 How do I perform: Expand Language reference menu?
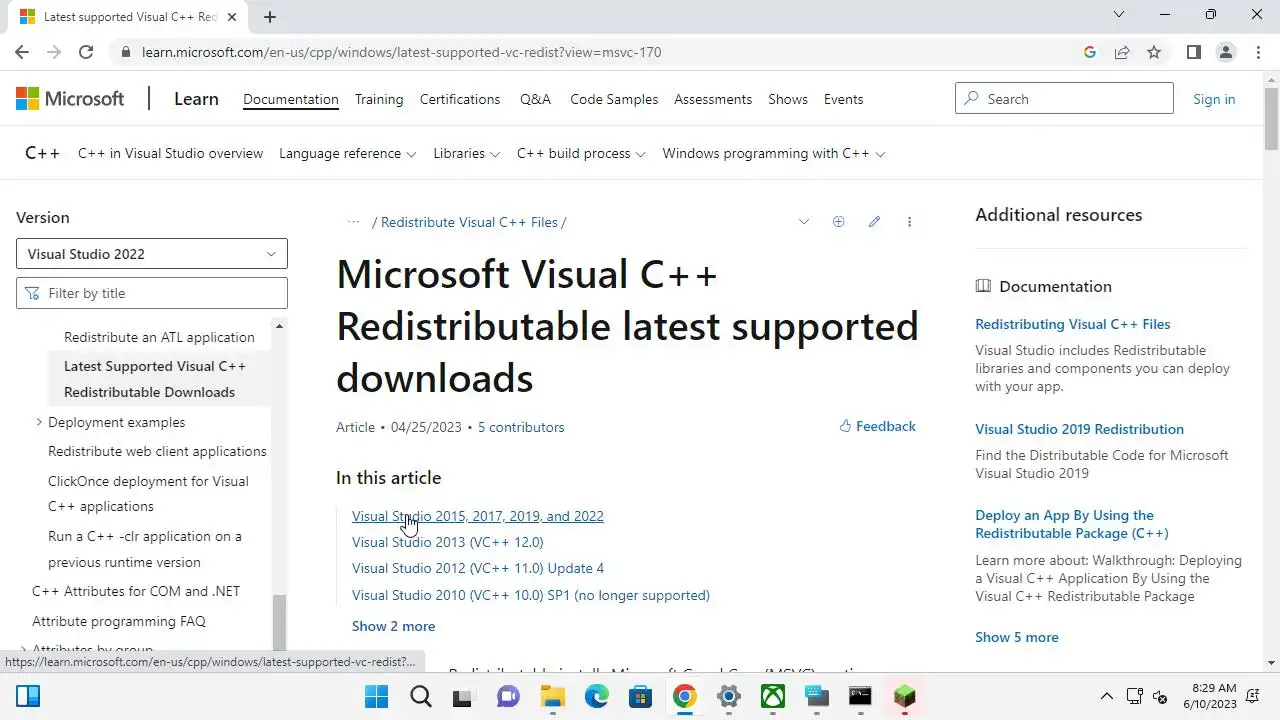(347, 153)
